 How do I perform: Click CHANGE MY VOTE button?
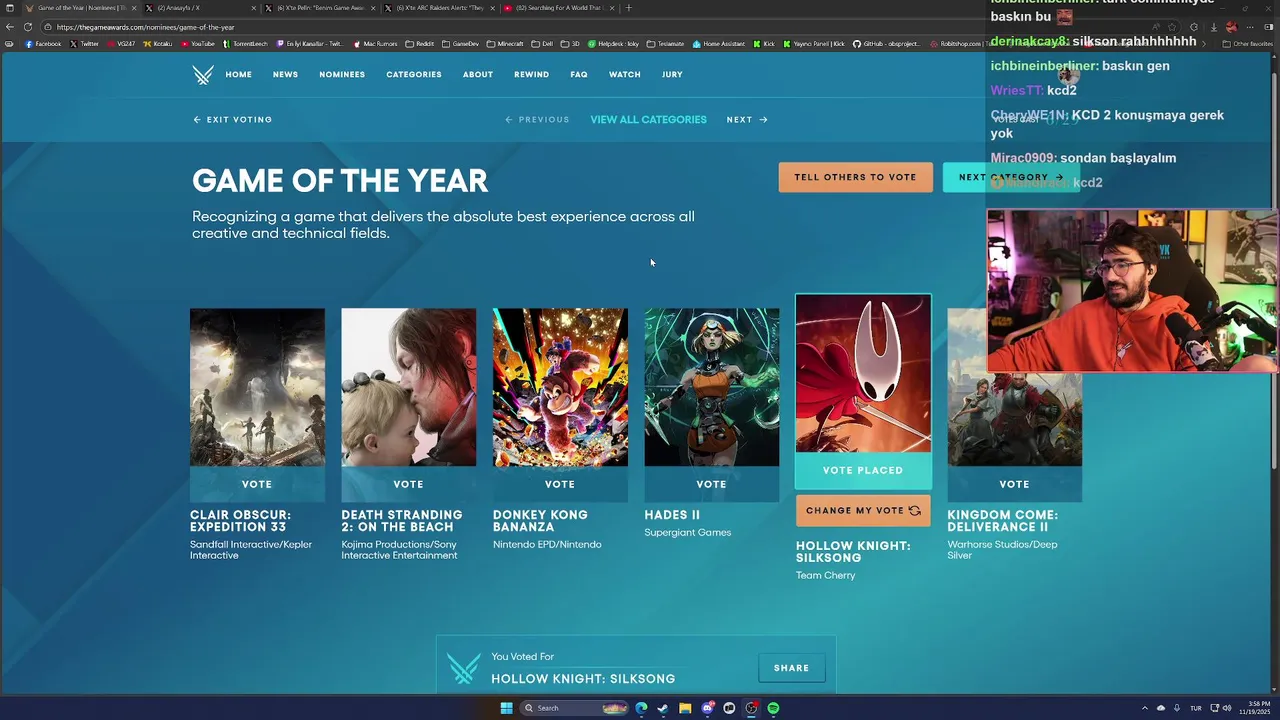(863, 510)
